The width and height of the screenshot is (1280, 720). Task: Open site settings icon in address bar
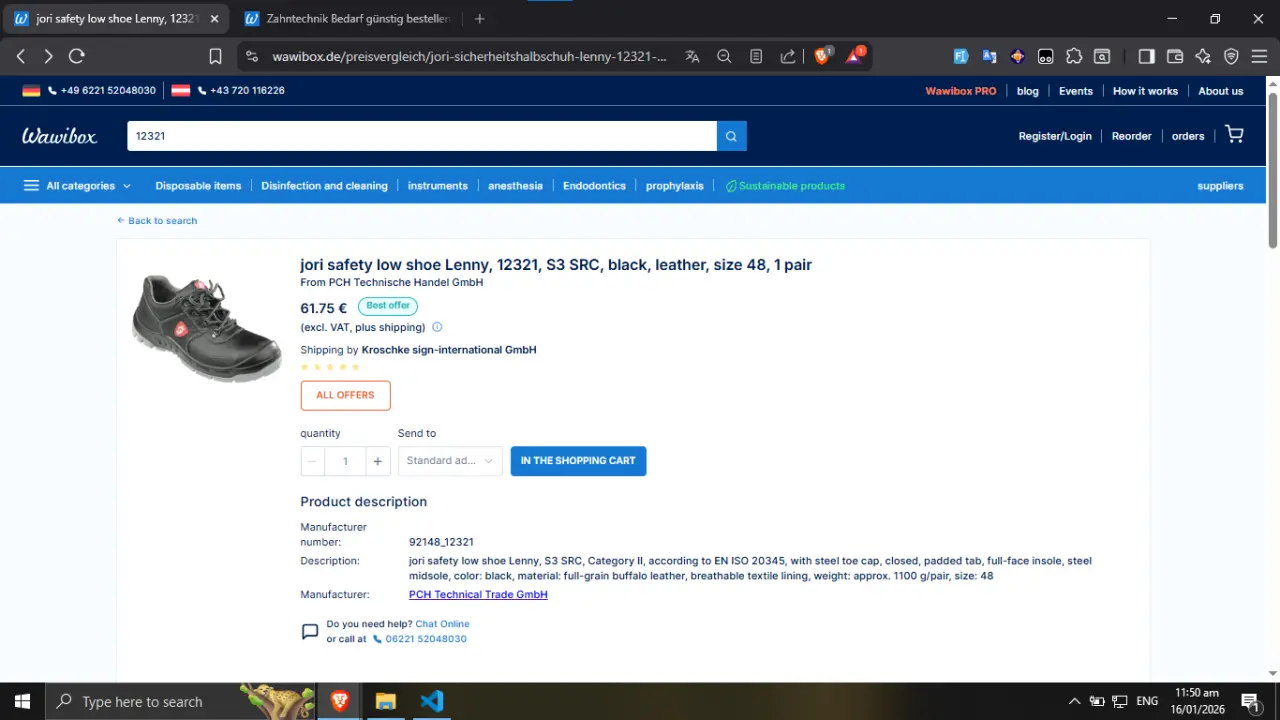point(251,57)
